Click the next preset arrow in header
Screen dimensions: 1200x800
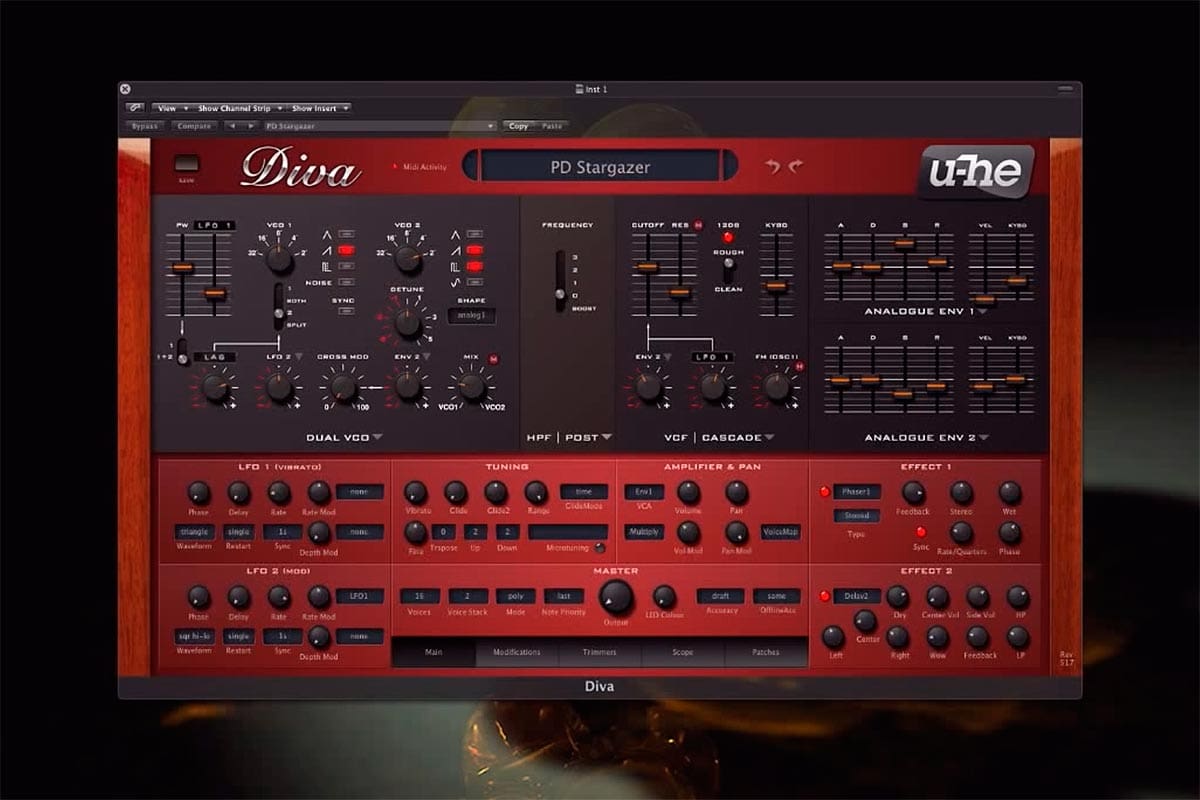pos(250,126)
